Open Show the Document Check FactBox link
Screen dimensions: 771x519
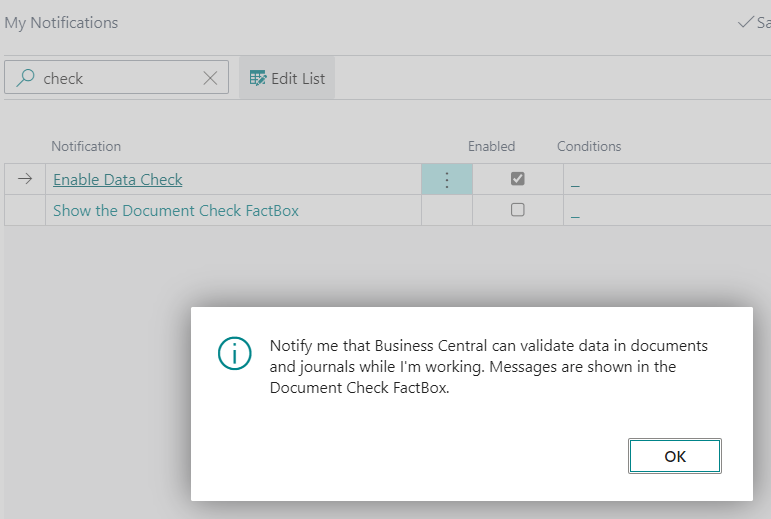pyautogui.click(x=176, y=211)
